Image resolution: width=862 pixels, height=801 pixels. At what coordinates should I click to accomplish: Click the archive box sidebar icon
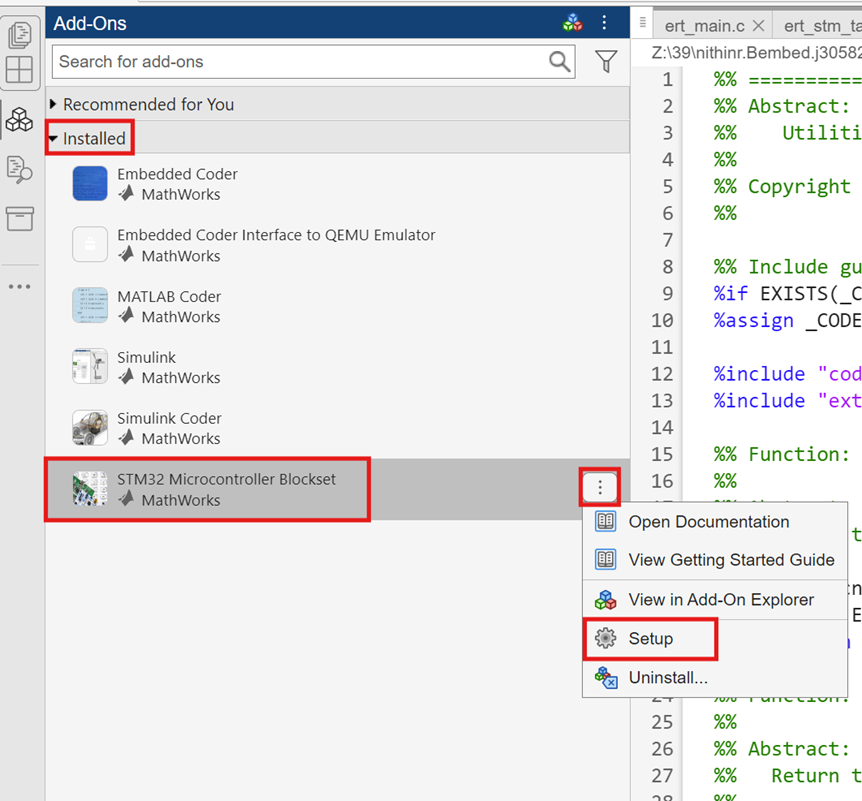coord(19,219)
